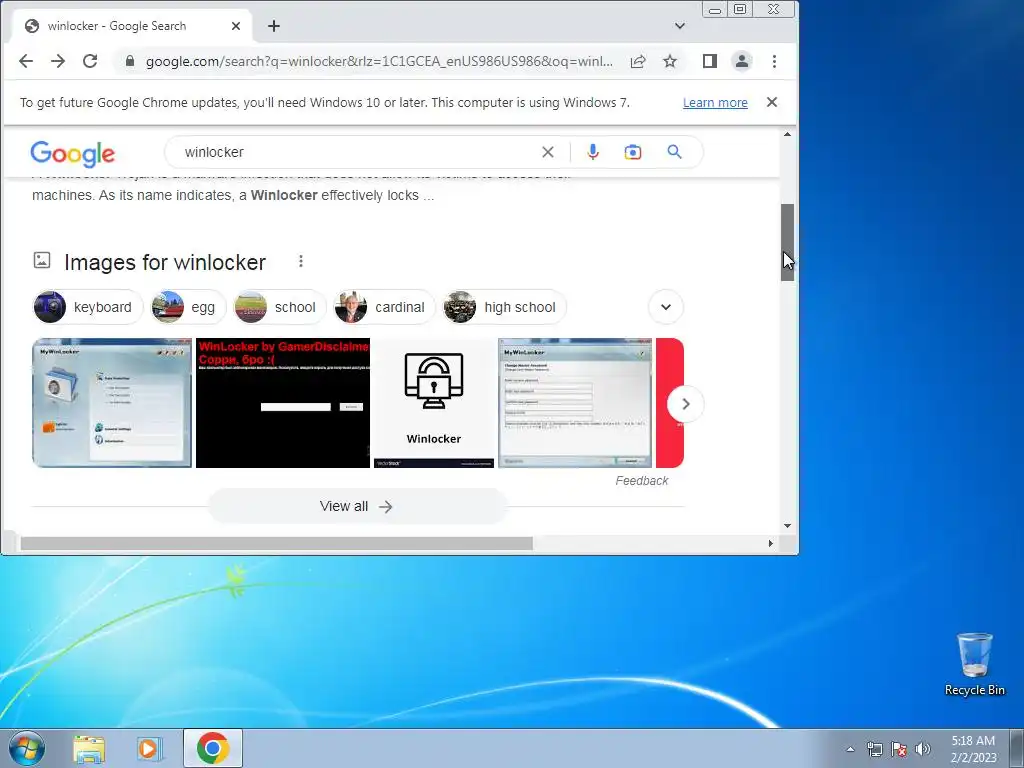Open volume control speaker icon
The height and width of the screenshot is (768, 1024).
(x=923, y=749)
